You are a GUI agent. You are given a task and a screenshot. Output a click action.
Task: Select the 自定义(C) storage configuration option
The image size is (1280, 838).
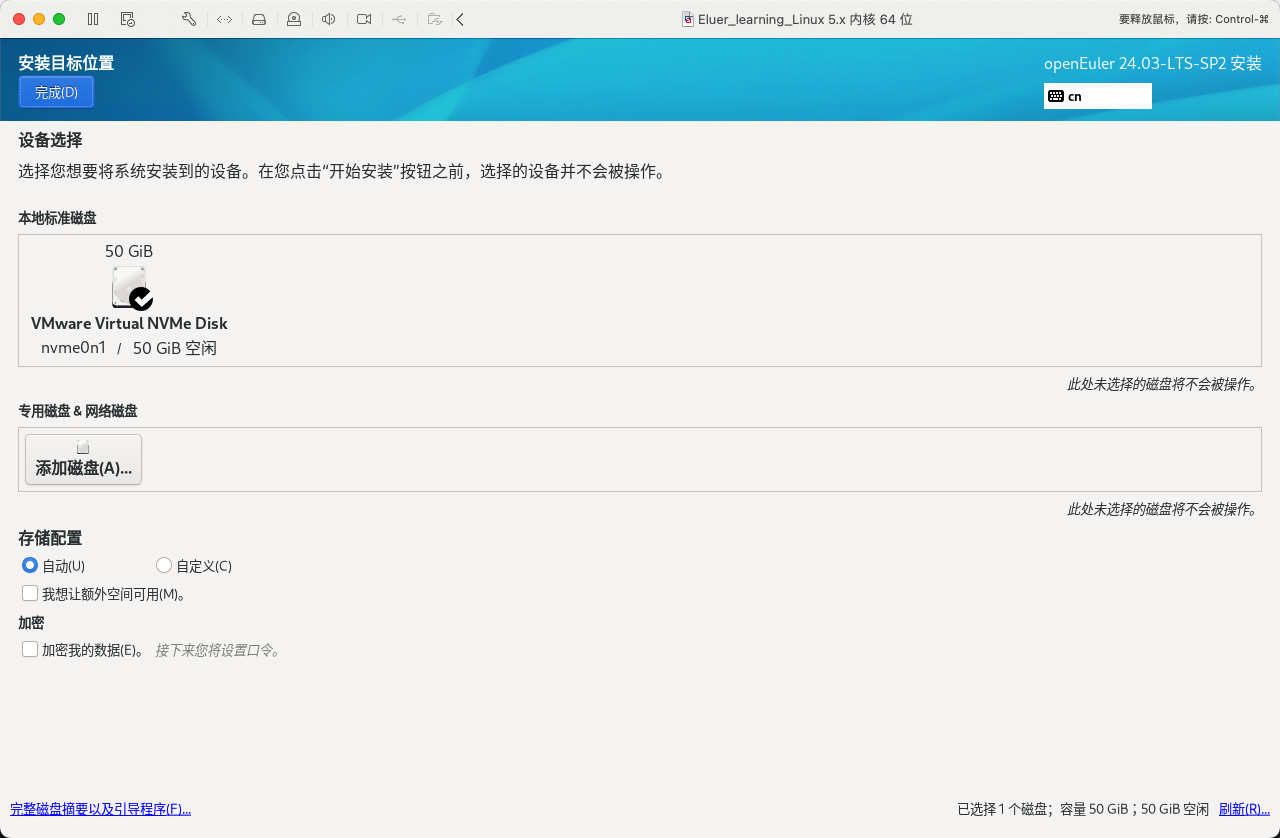coord(163,565)
